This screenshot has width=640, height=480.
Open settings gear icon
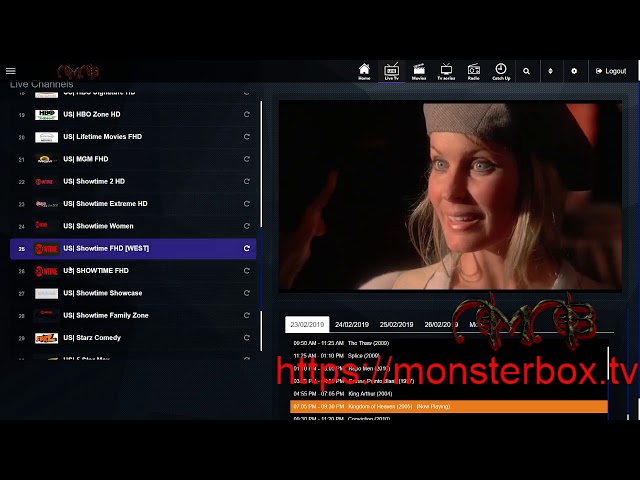click(x=574, y=71)
